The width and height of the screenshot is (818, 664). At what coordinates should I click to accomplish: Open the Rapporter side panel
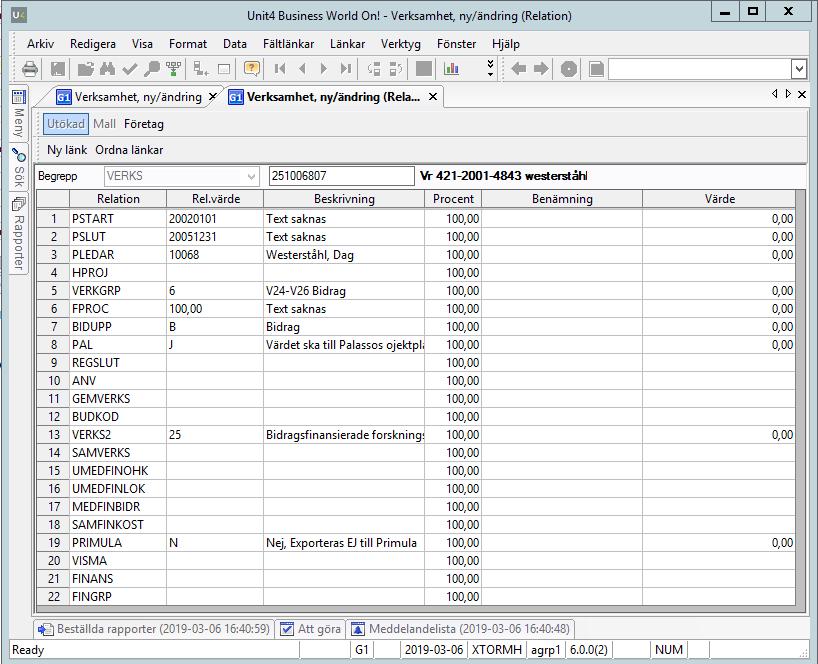(x=19, y=234)
